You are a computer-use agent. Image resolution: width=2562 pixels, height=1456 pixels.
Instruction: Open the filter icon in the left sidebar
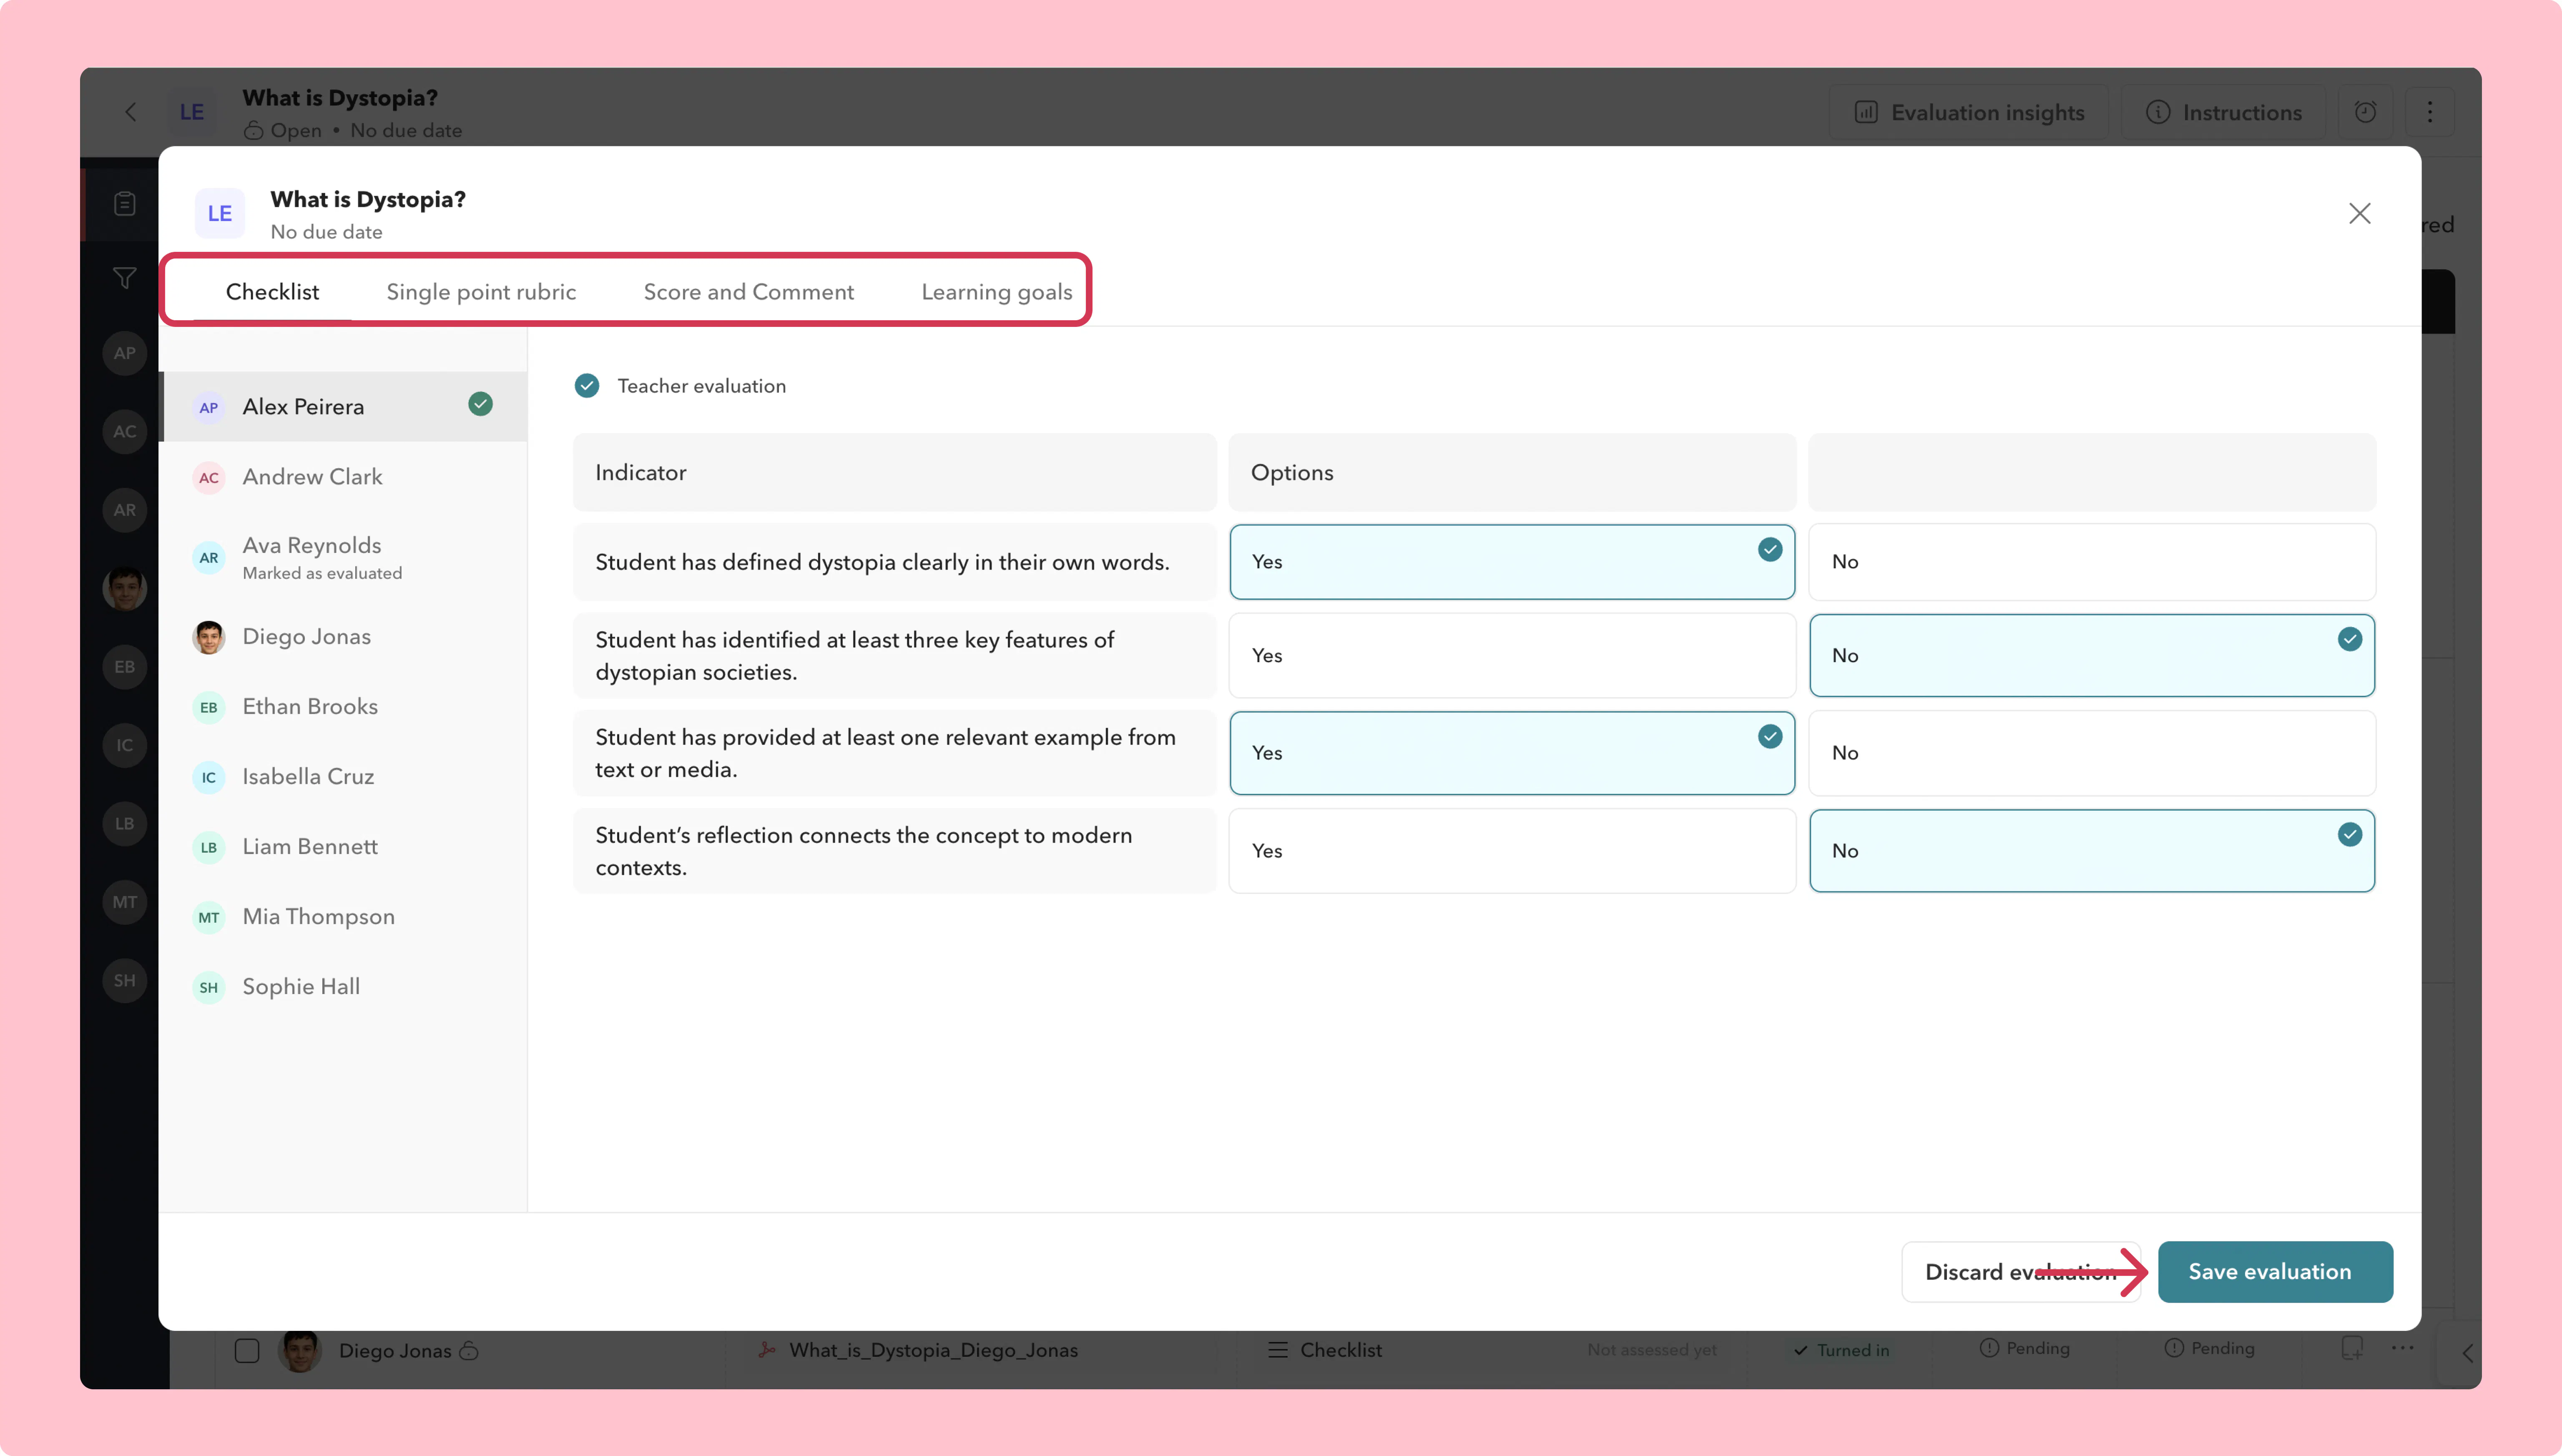click(x=125, y=278)
